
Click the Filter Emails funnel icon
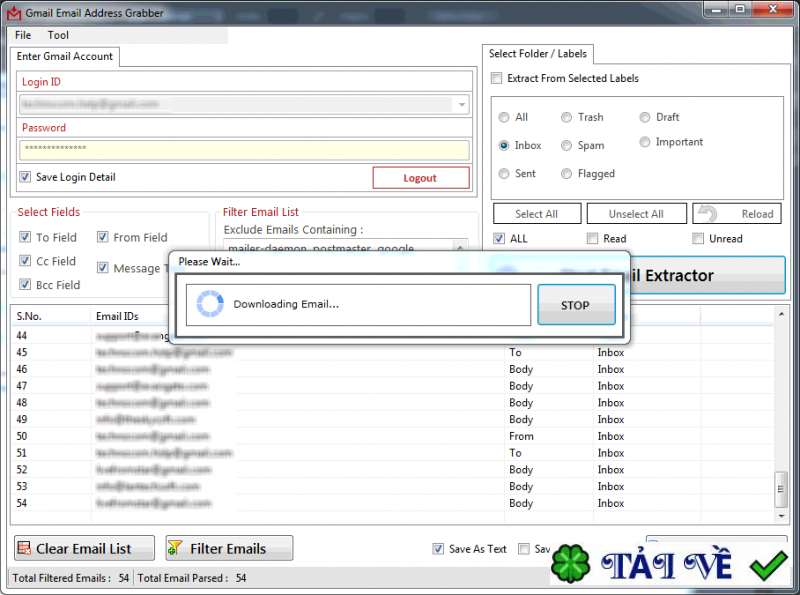coord(175,548)
